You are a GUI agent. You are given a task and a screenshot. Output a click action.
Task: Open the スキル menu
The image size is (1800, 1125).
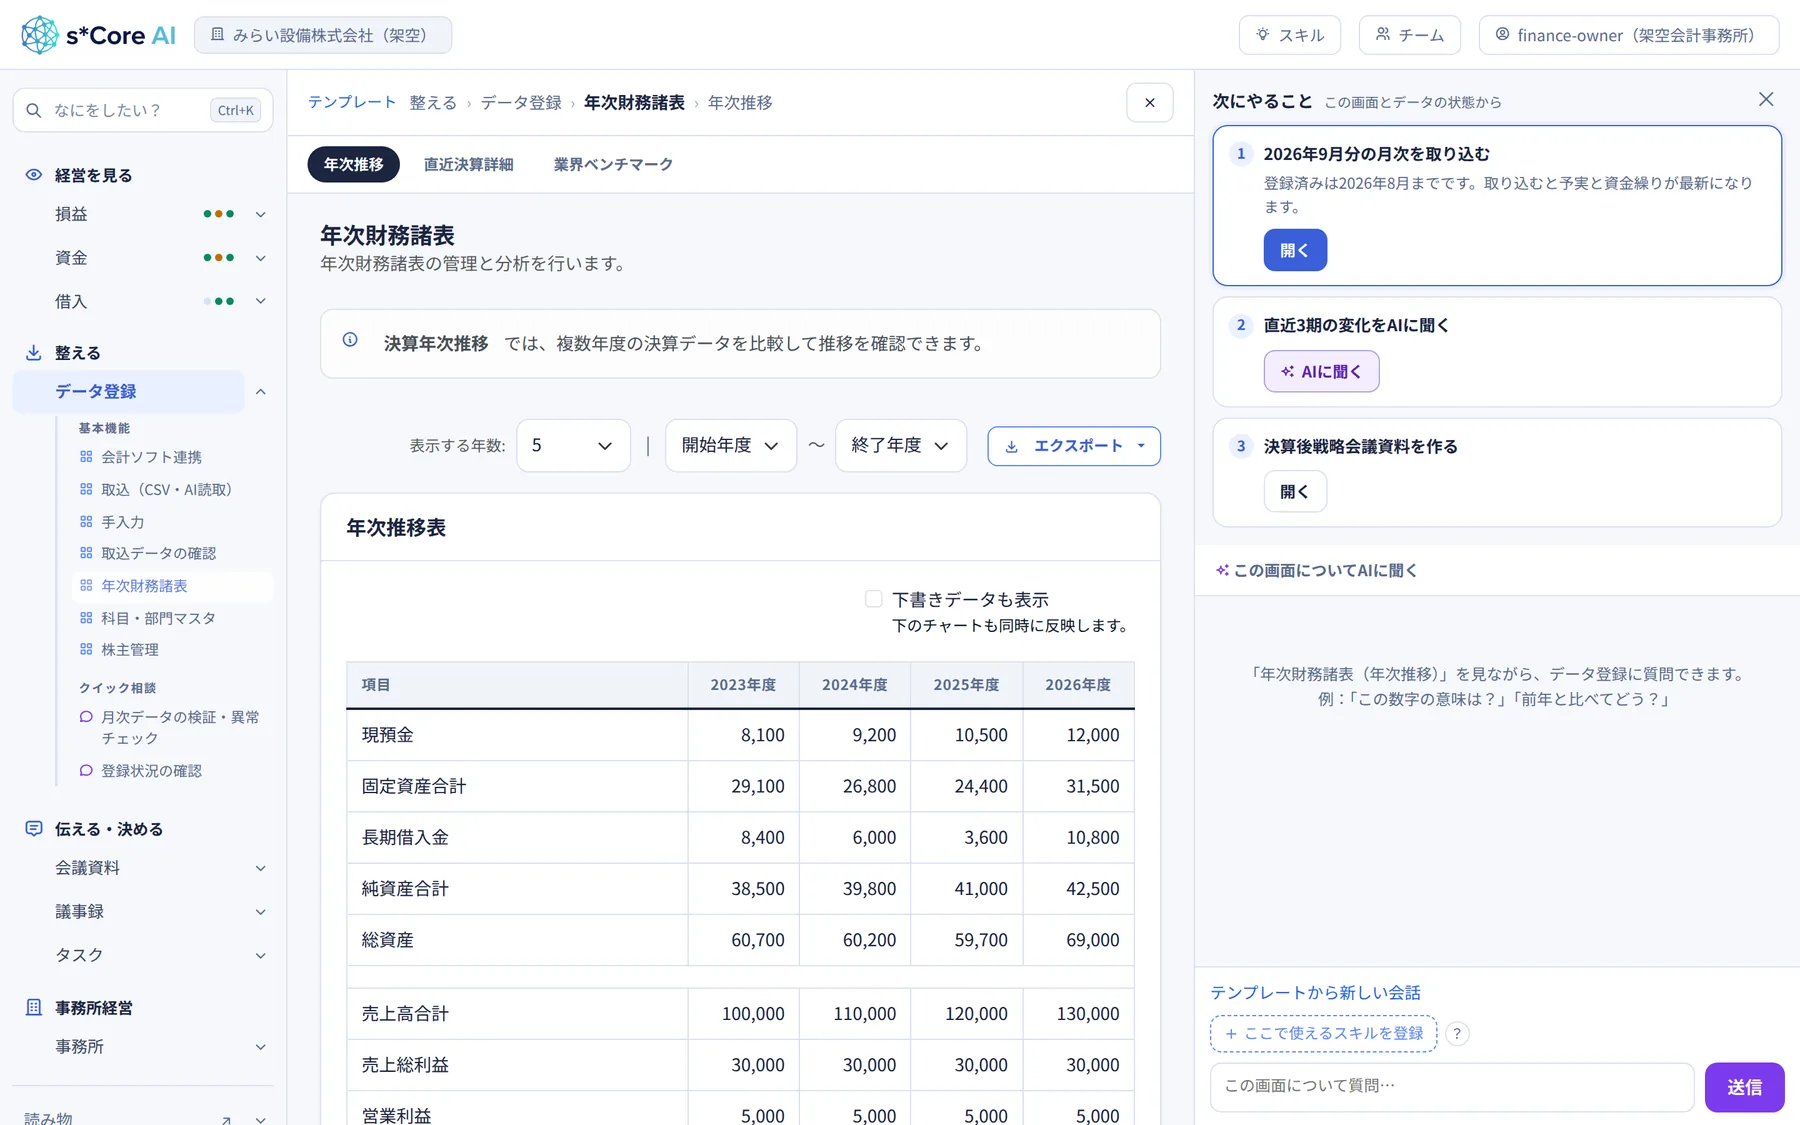pos(1290,35)
